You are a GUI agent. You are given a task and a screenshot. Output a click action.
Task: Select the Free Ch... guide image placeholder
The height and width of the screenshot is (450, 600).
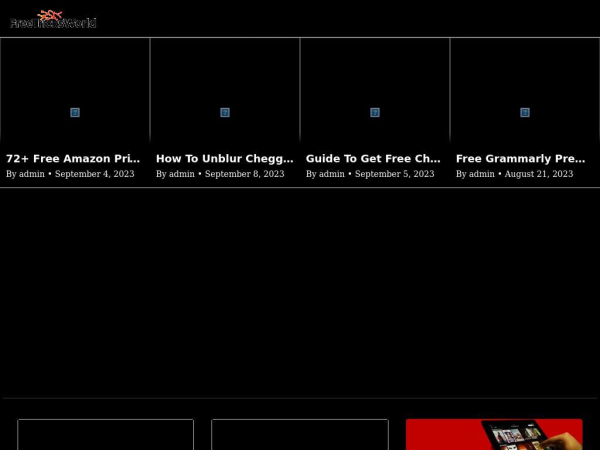[375, 113]
